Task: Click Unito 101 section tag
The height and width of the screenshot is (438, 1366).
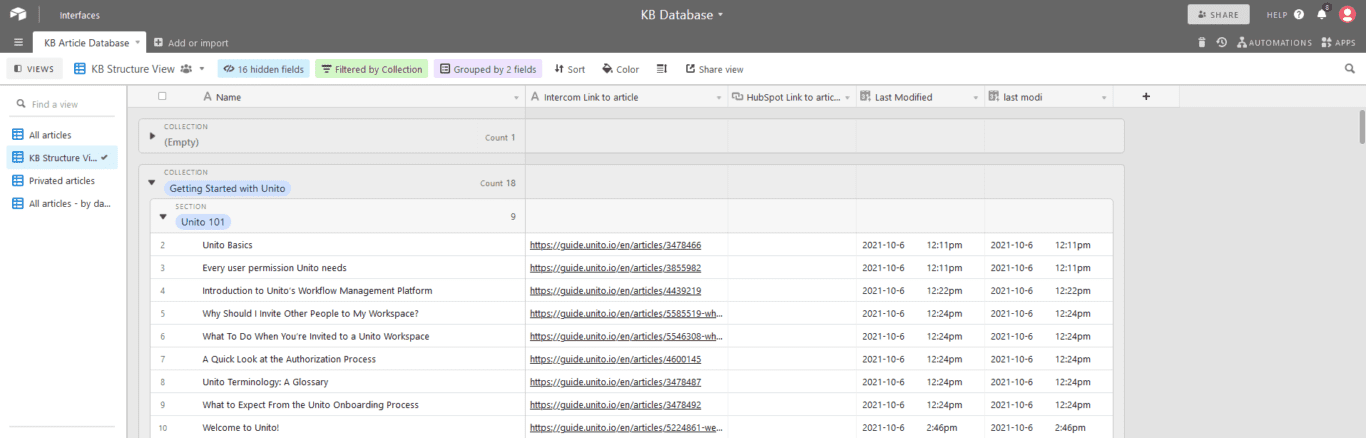Action: click(202, 222)
